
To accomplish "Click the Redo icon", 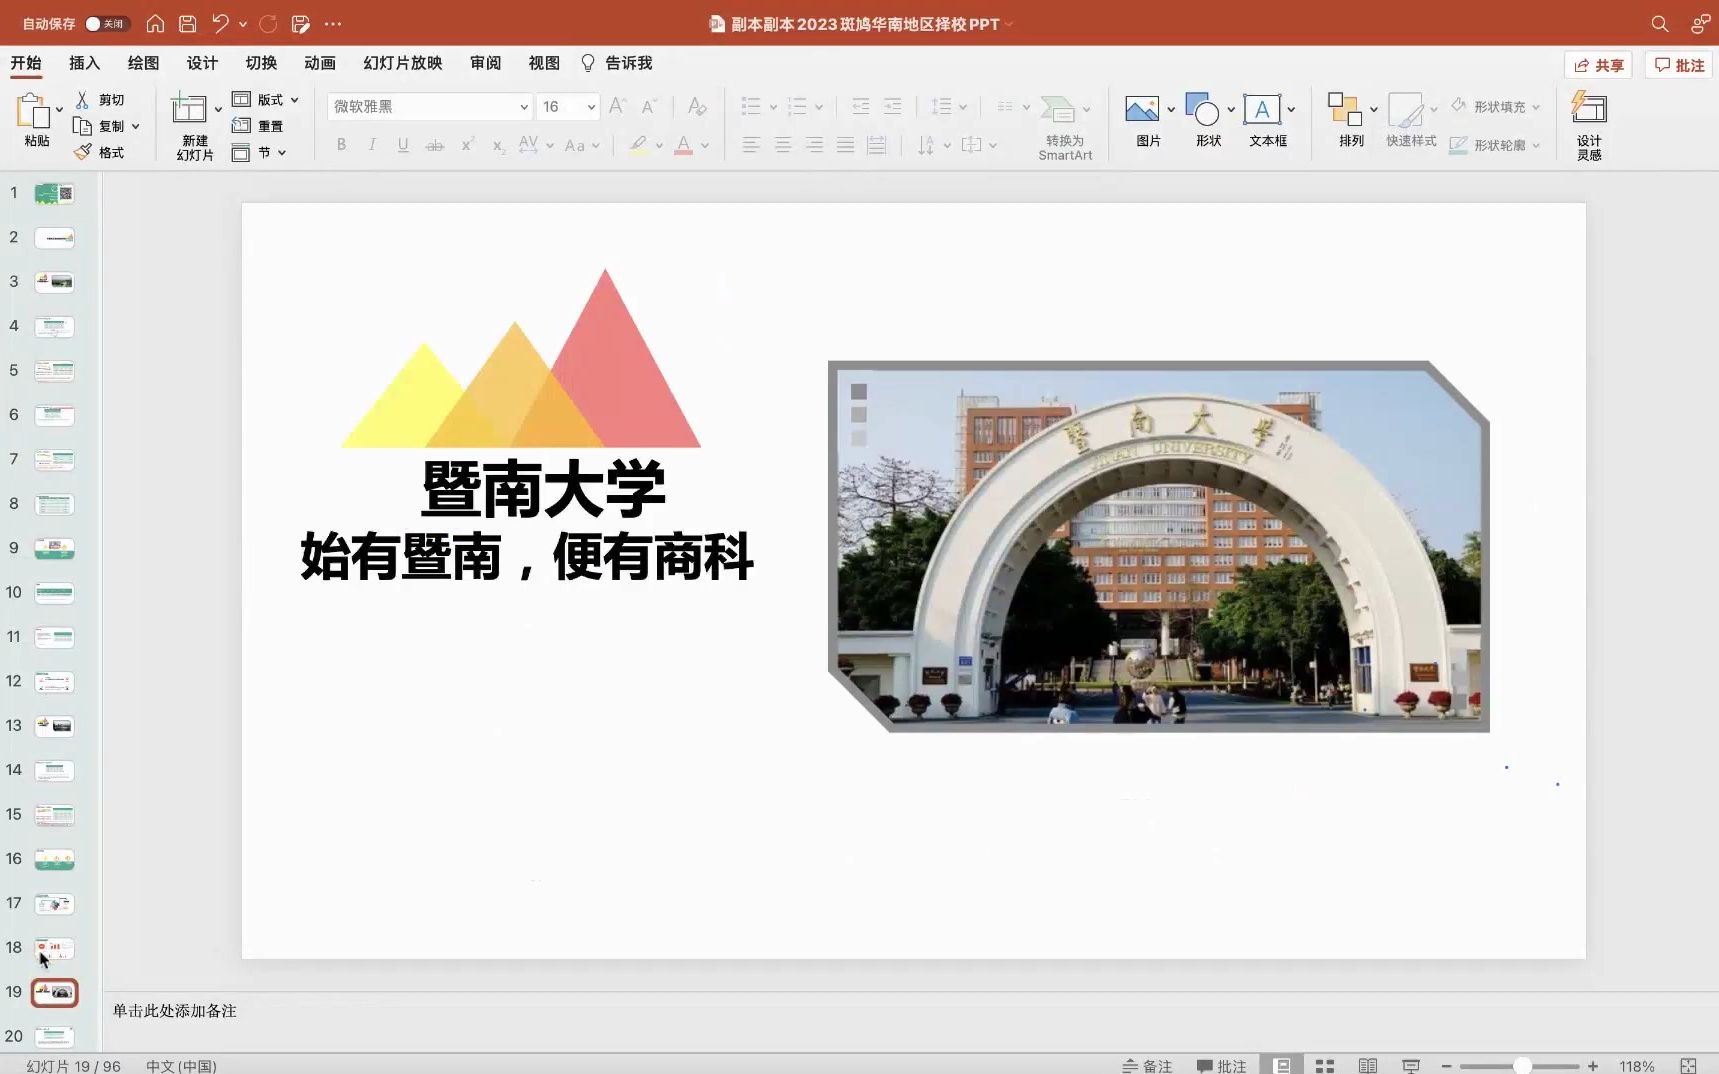I will 268,23.
